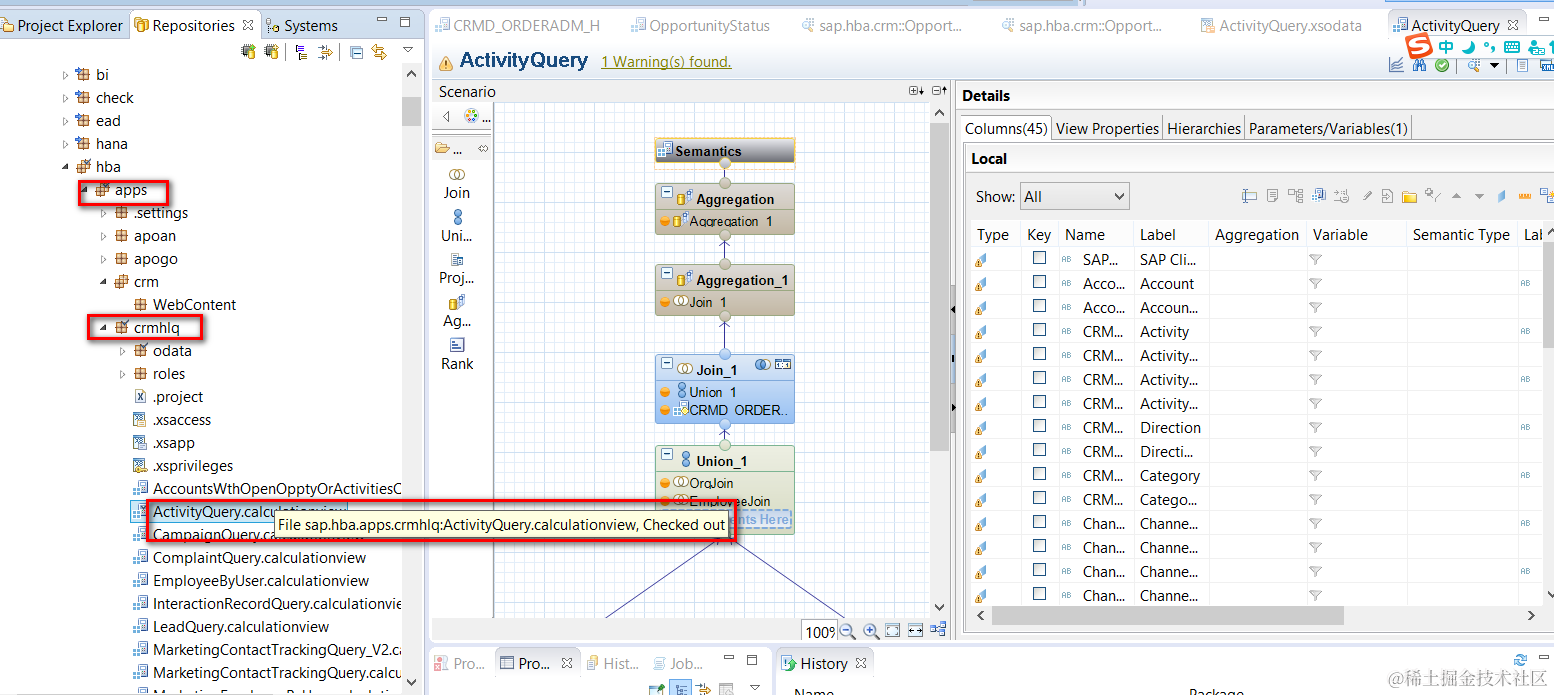The width and height of the screenshot is (1554, 695).
Task: Click the yellow folder icon in the Details toolbar
Action: [1409, 196]
